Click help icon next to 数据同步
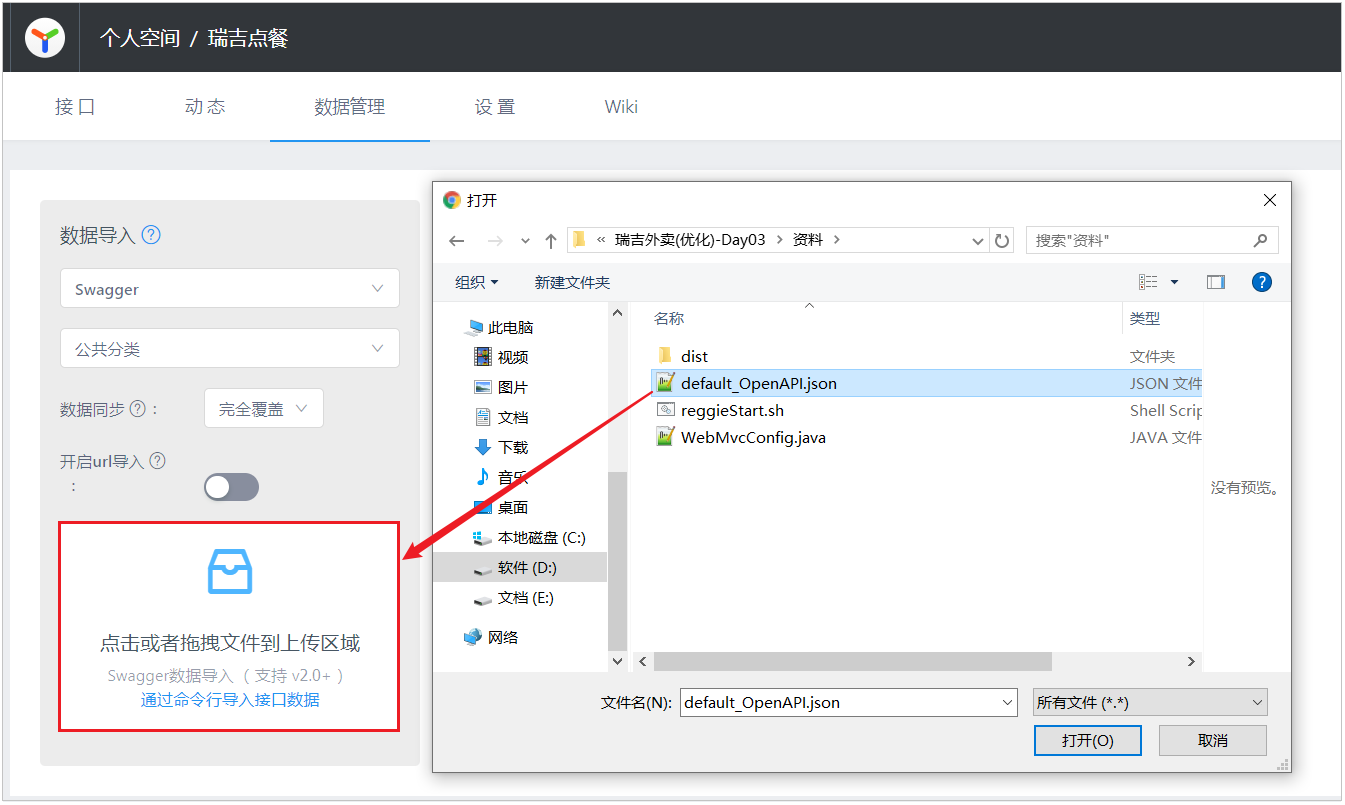1345x805 pixels. point(138,409)
